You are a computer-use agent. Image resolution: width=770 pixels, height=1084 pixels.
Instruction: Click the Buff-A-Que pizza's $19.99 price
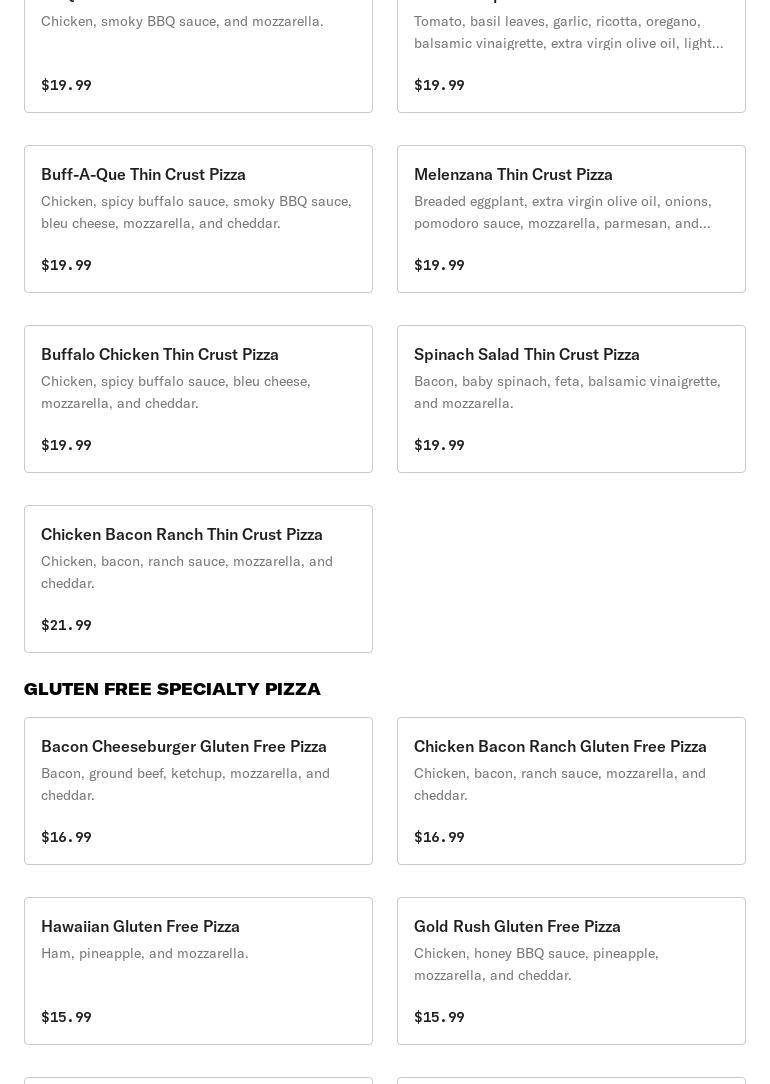coord(66,265)
